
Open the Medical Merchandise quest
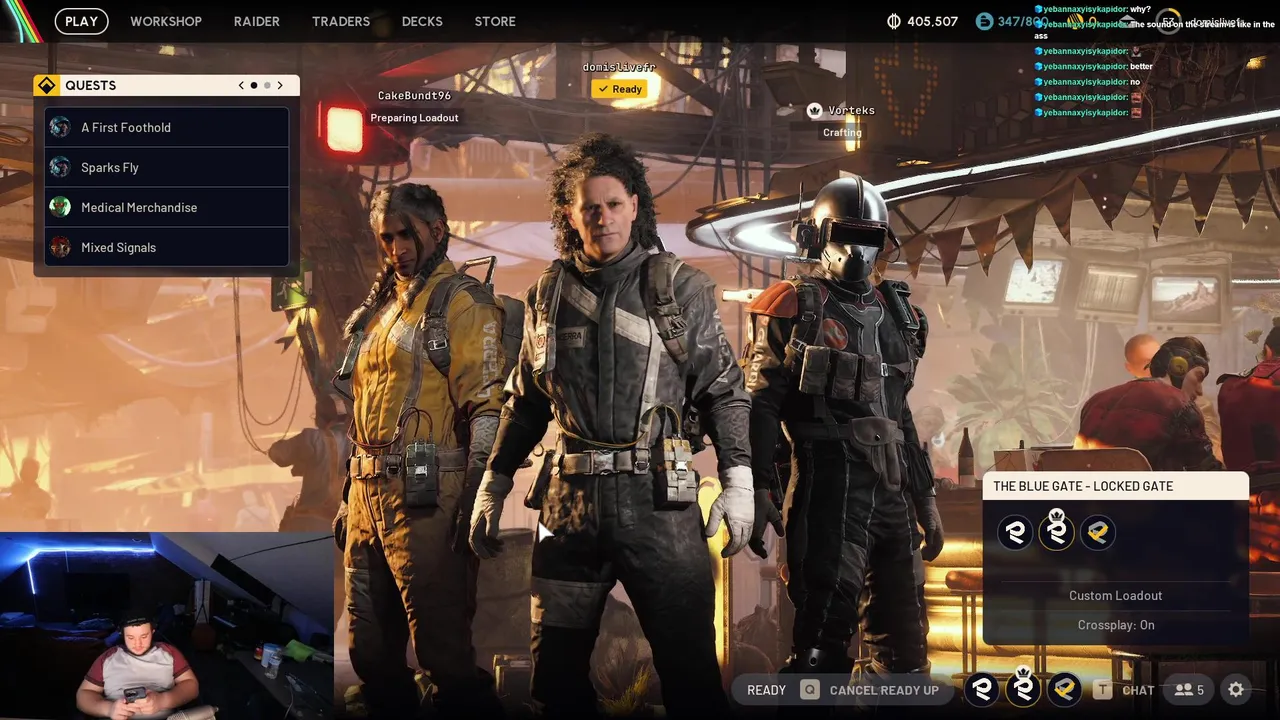(x=167, y=207)
